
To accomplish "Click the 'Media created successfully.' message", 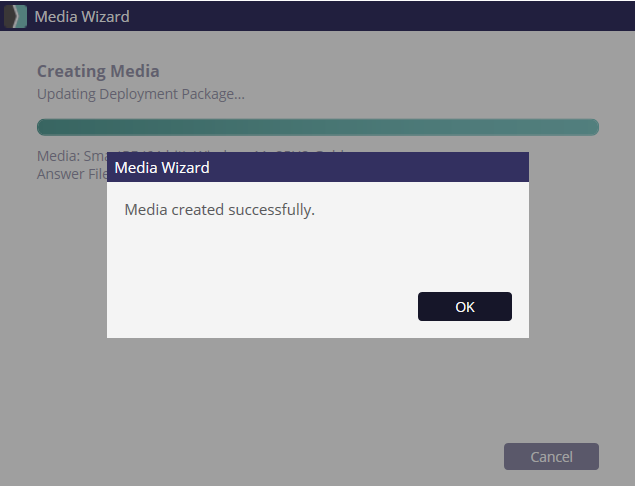I will point(219,210).
